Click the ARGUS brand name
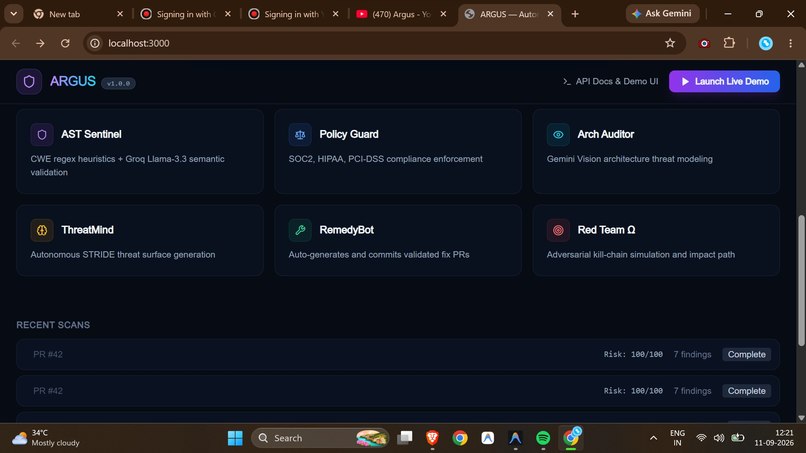The image size is (806, 453). pos(72,81)
